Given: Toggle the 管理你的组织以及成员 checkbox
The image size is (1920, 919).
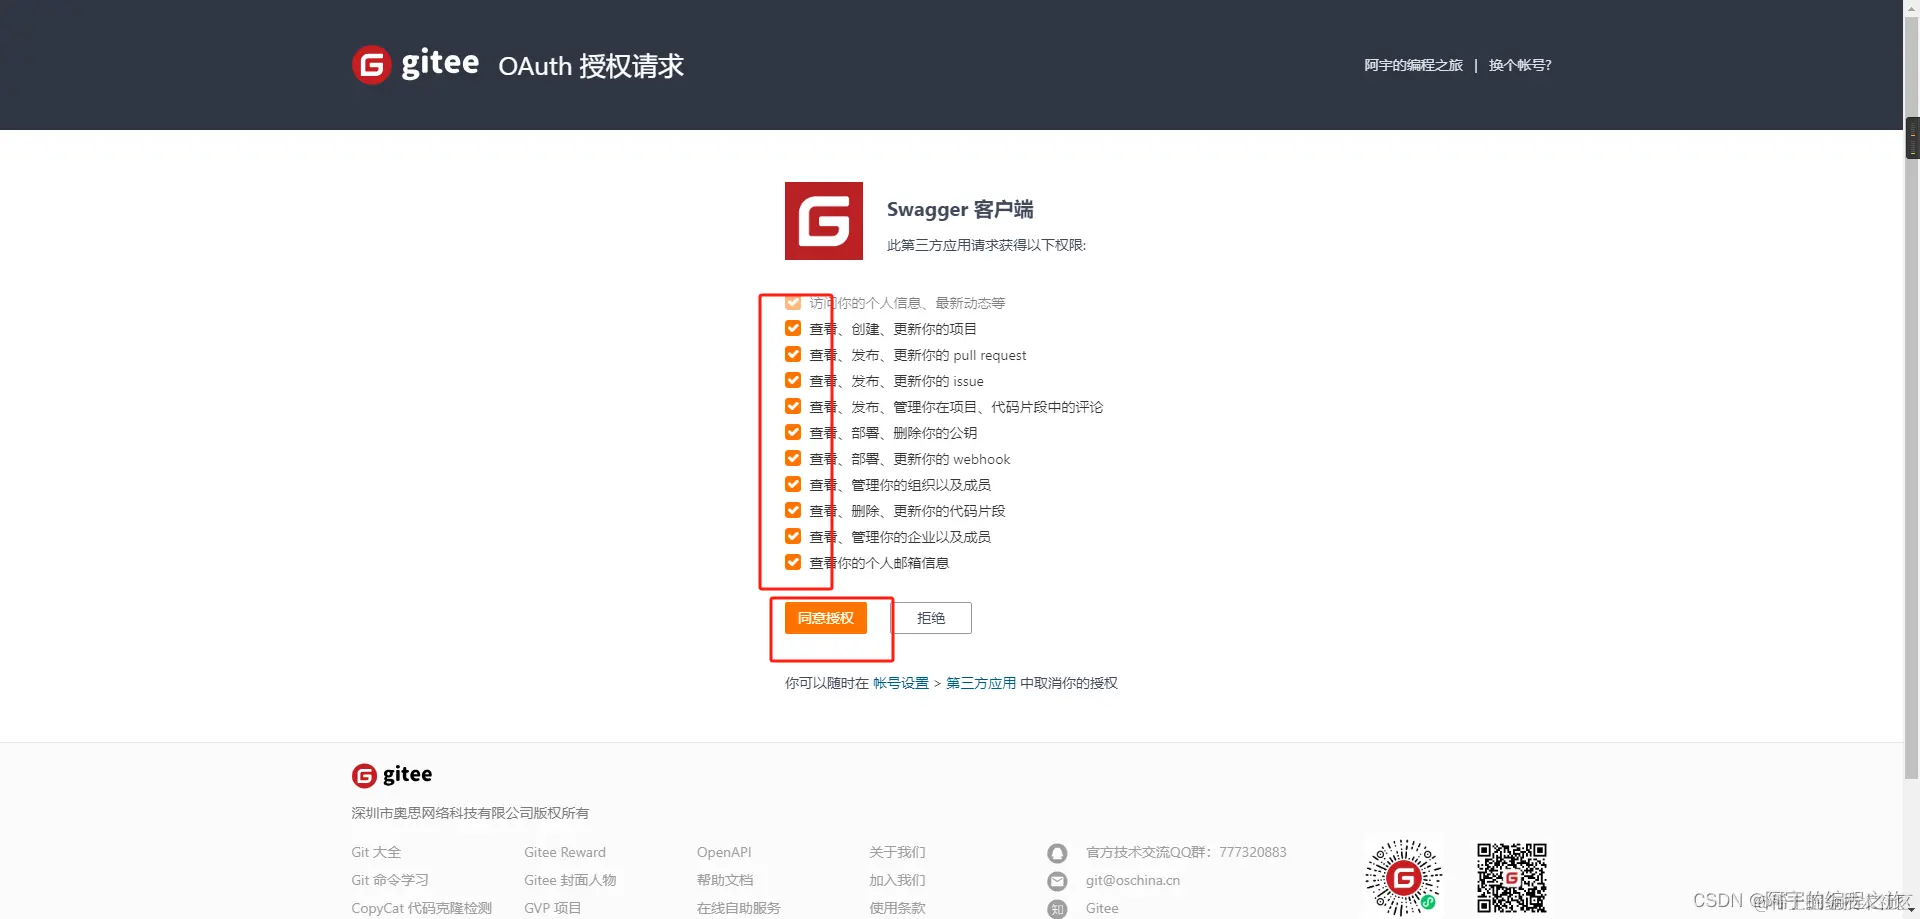Looking at the screenshot, I should pyautogui.click(x=793, y=484).
